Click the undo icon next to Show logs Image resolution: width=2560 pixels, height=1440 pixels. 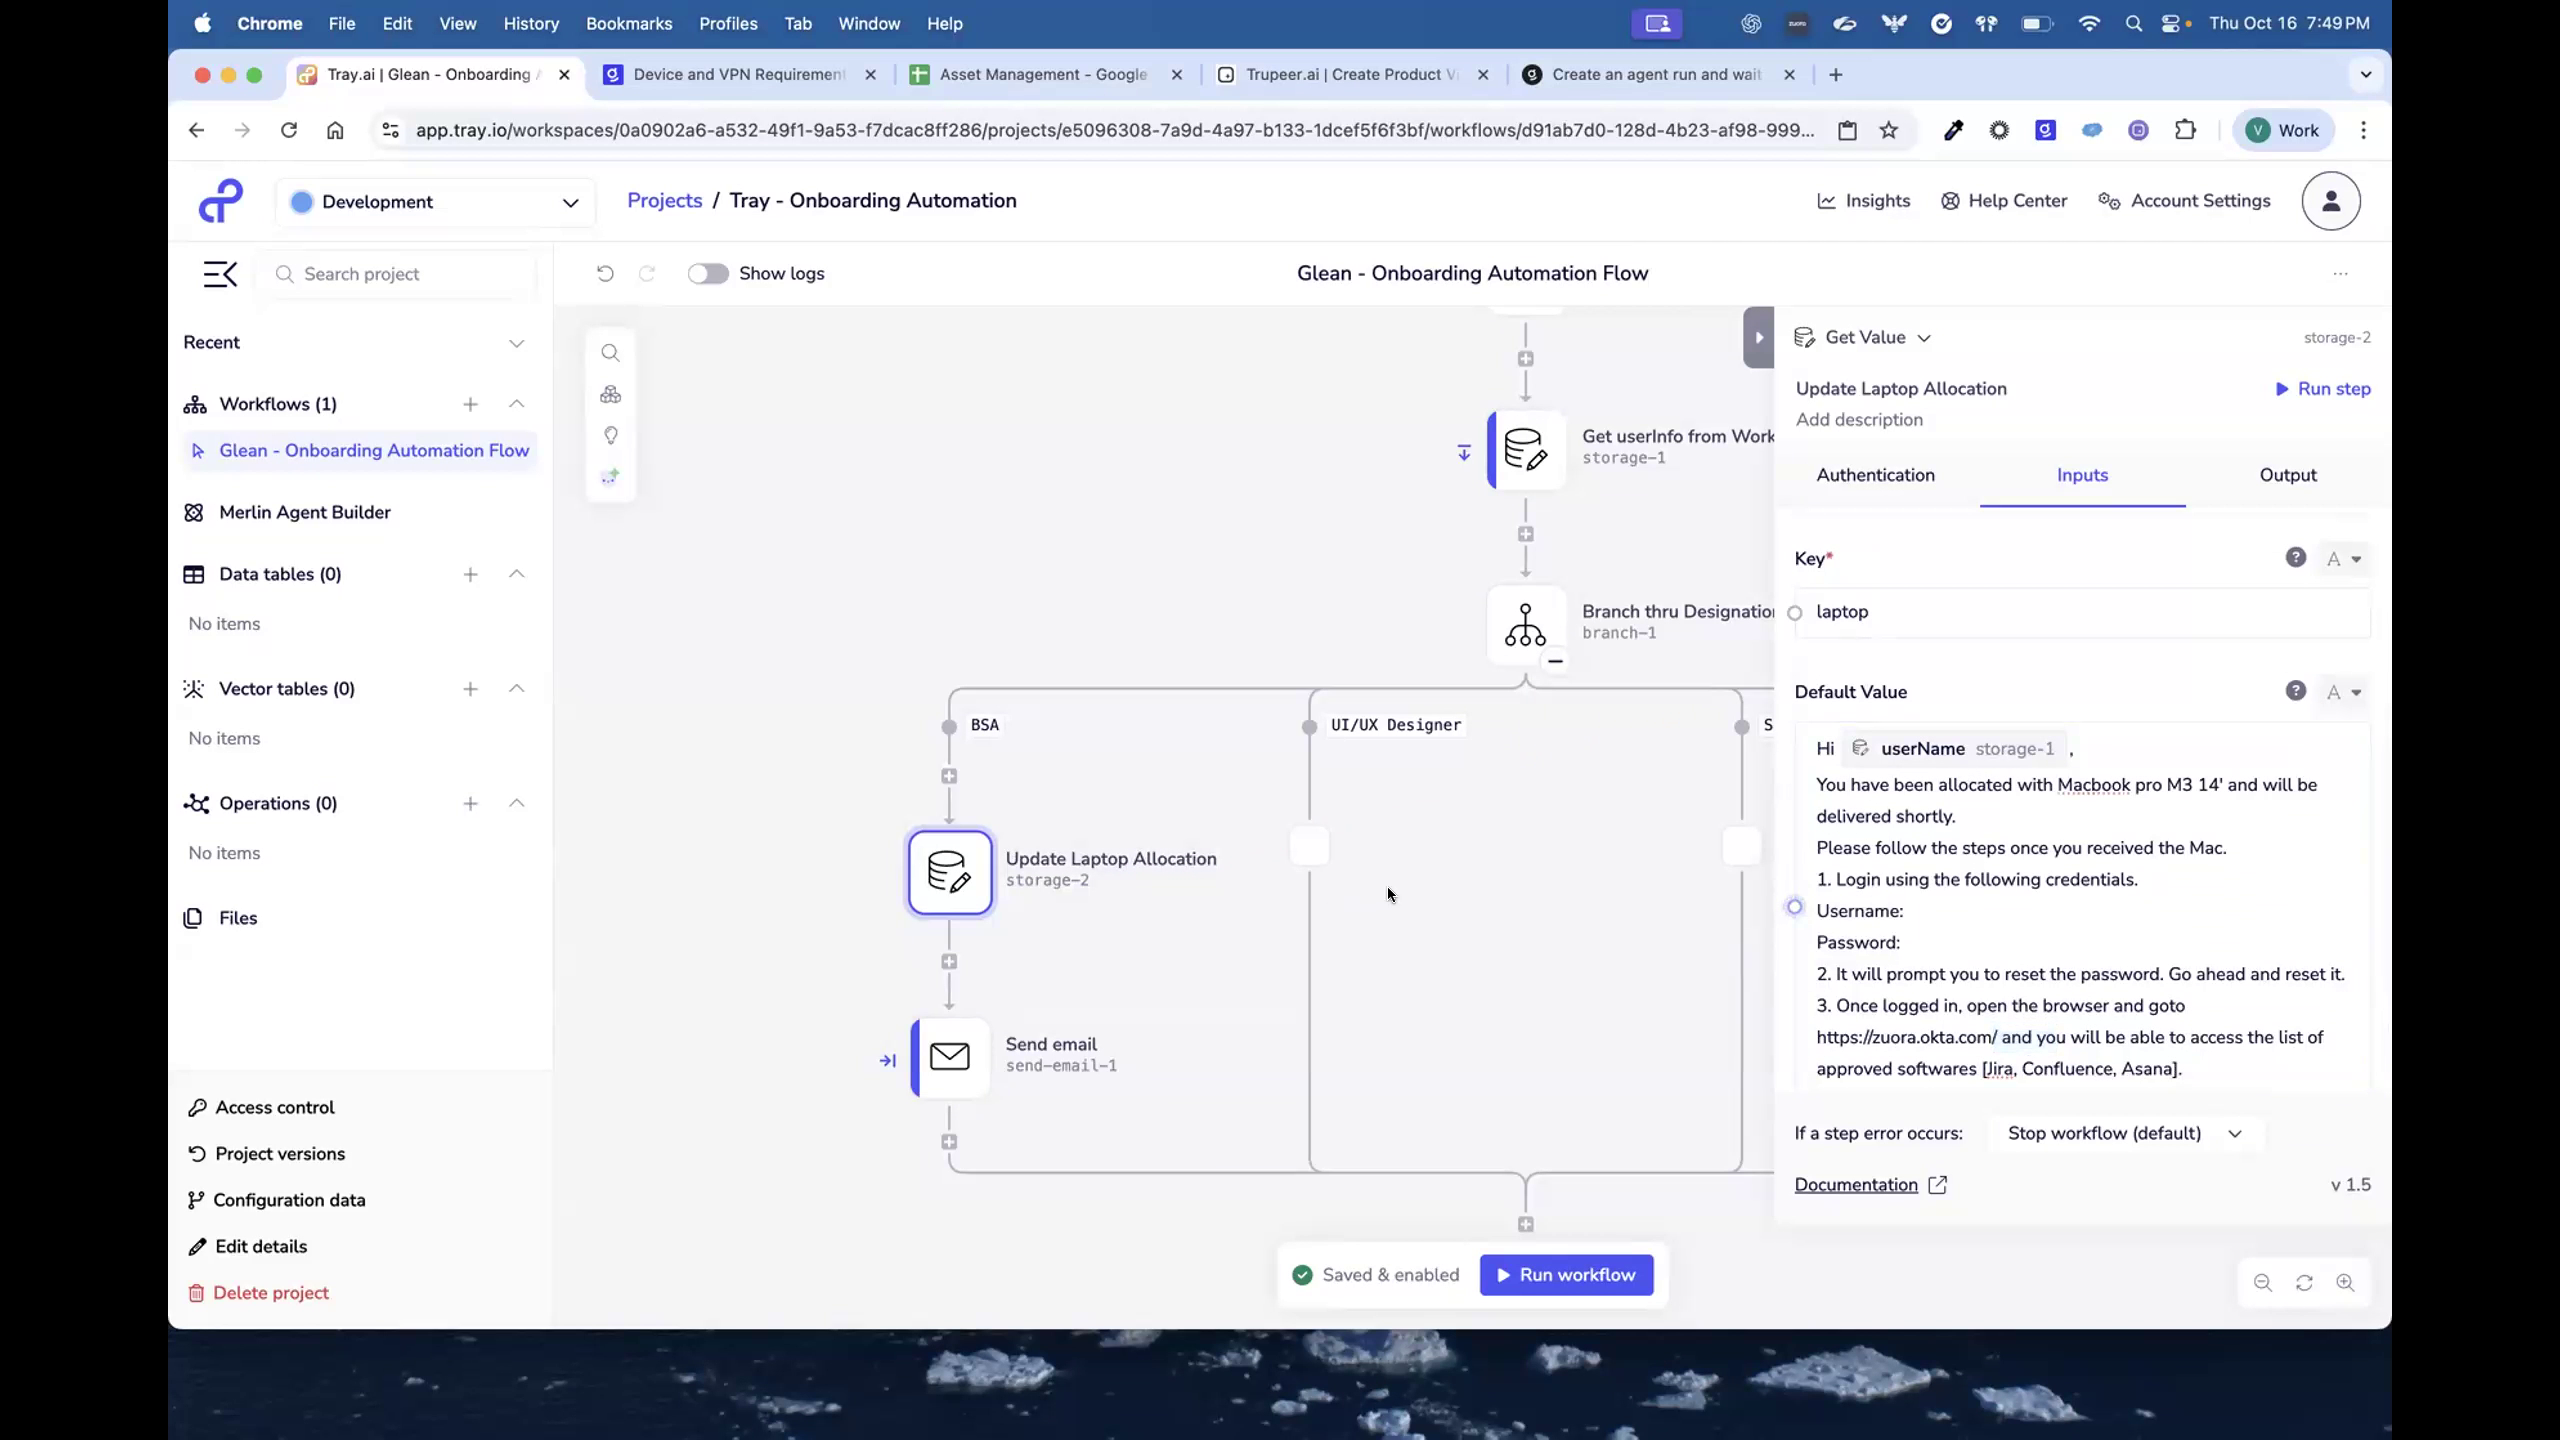(x=604, y=273)
